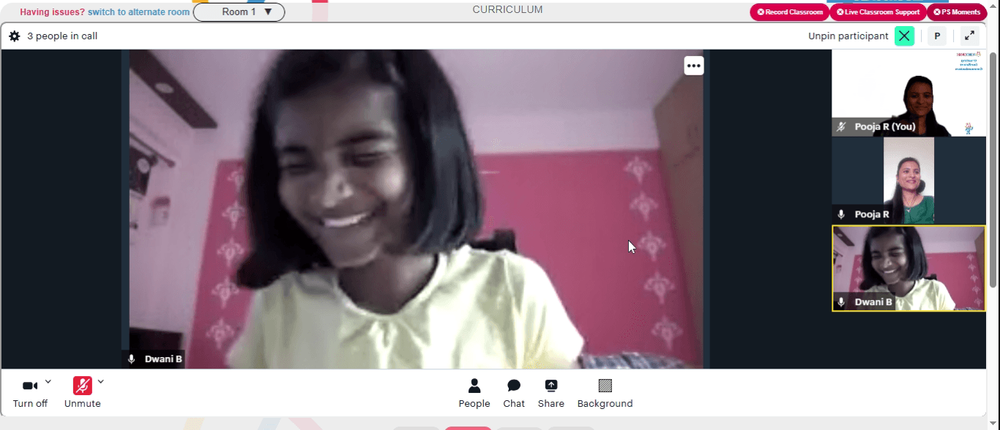Screen dimensions: 1000x430
Task: Select Pooja R (You) video thumbnail
Action: (908, 93)
